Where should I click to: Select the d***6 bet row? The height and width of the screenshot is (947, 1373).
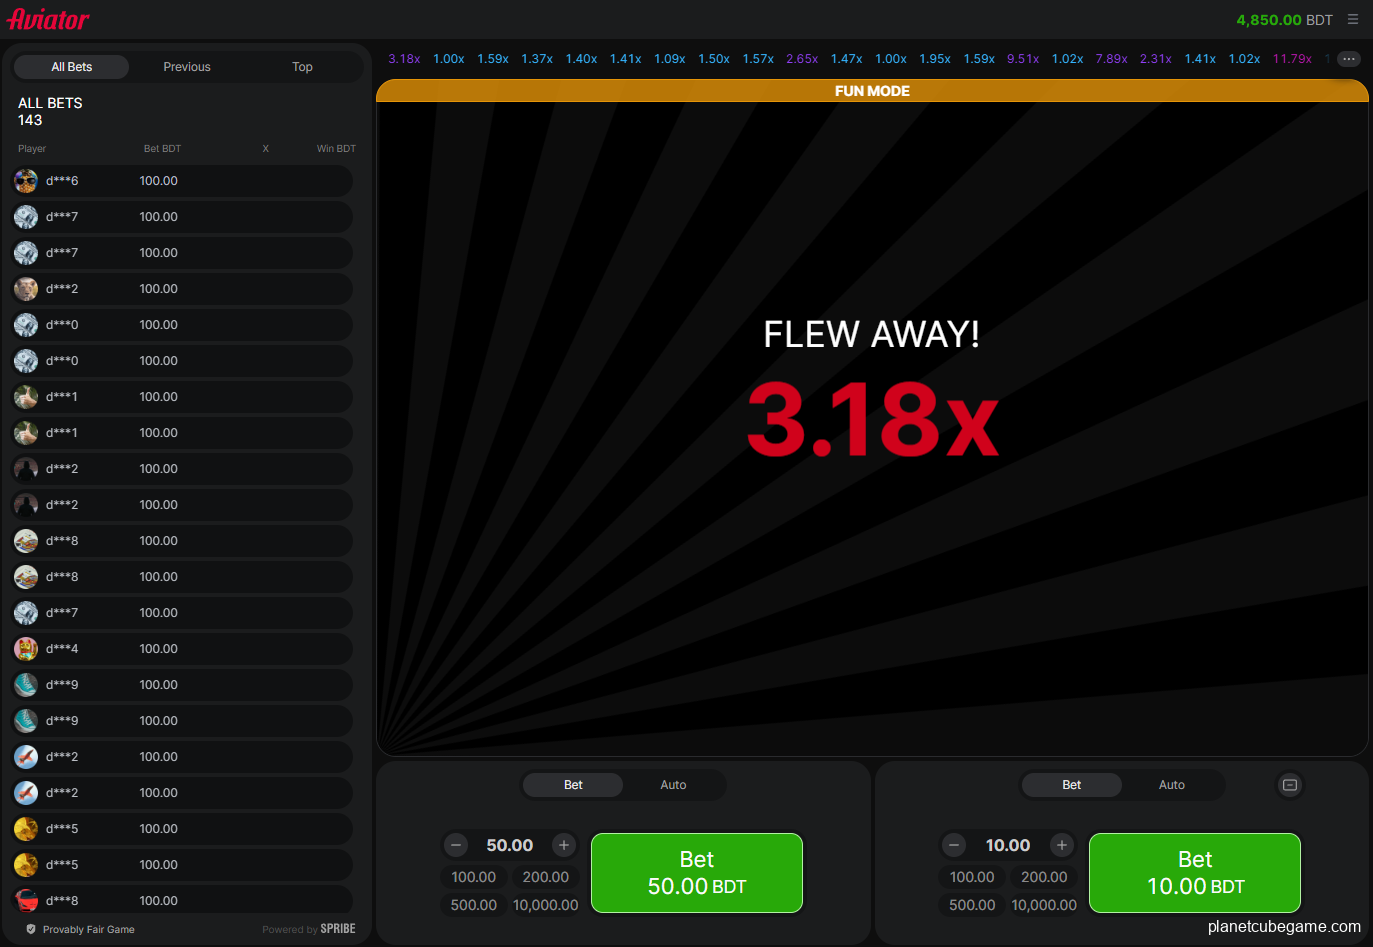point(182,181)
